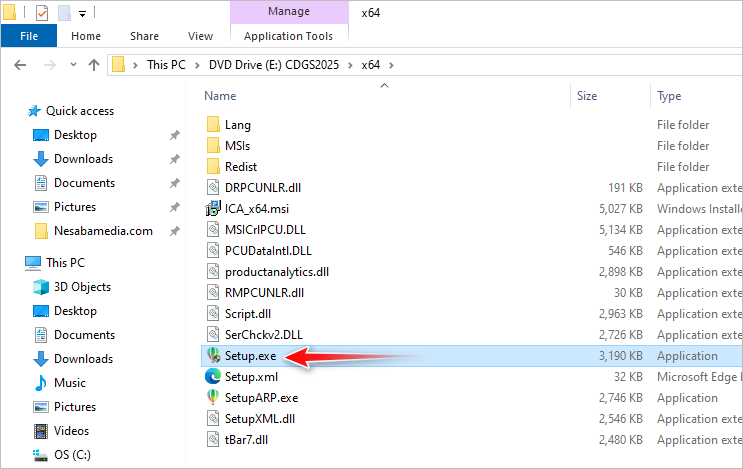This screenshot has height=469, width=743.
Task: Sort files by Size column header
Action: 587,96
